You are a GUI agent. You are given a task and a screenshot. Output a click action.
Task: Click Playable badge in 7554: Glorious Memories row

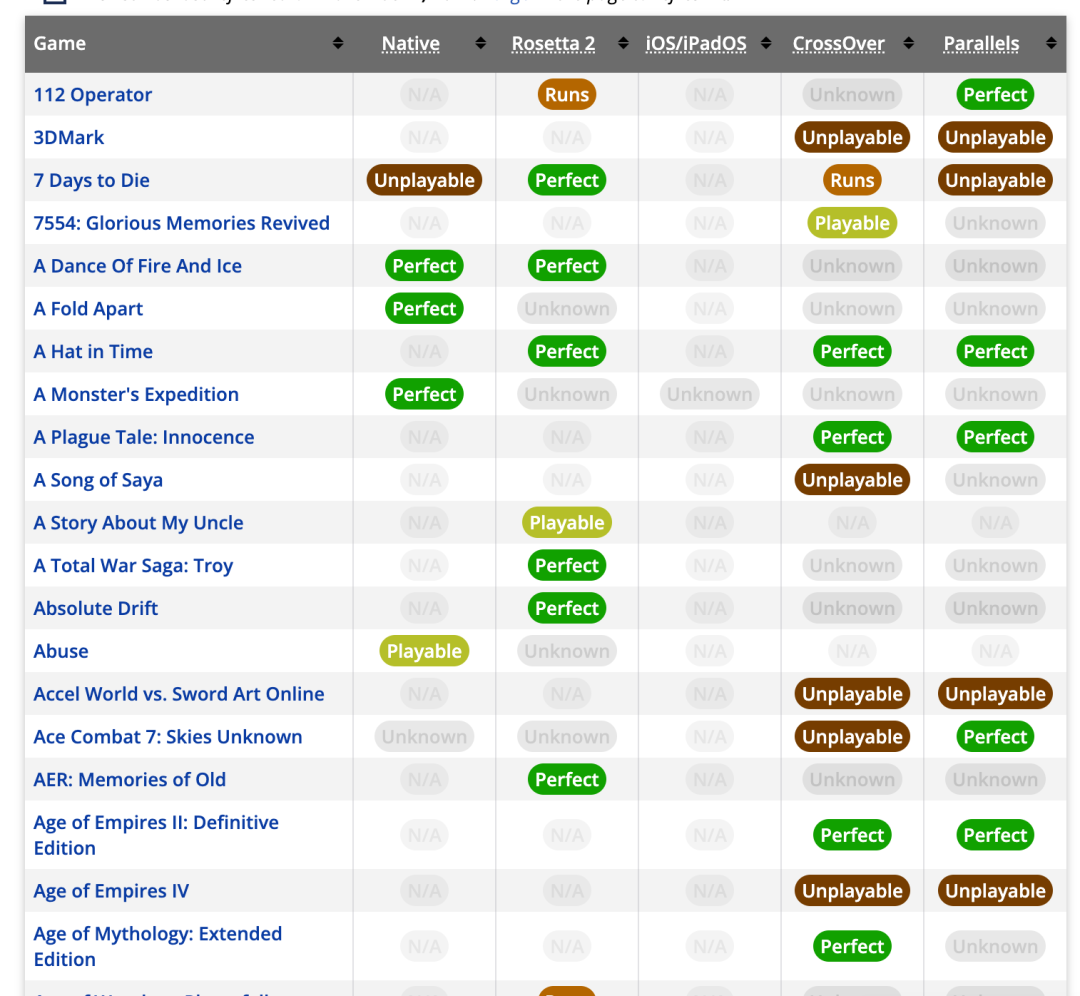pyautogui.click(x=852, y=223)
